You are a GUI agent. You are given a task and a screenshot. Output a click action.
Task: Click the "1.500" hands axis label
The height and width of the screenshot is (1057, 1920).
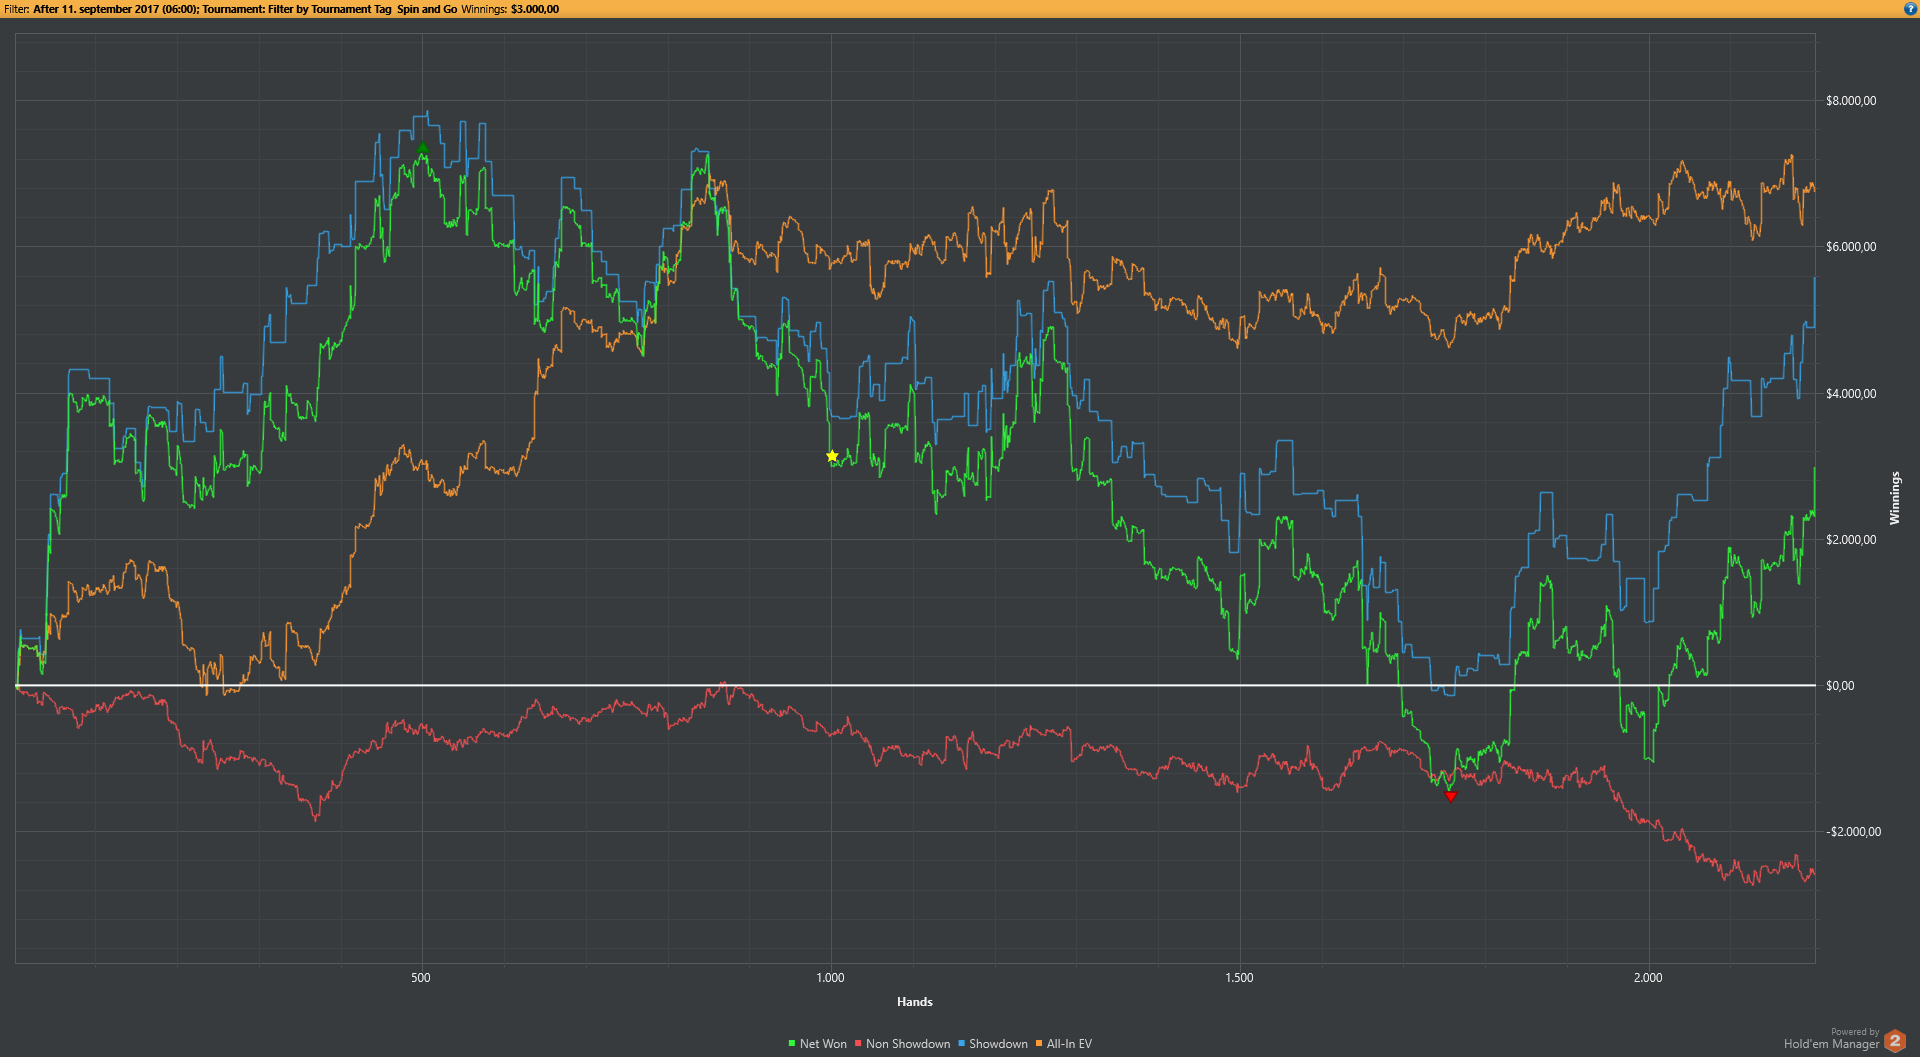click(x=1239, y=978)
